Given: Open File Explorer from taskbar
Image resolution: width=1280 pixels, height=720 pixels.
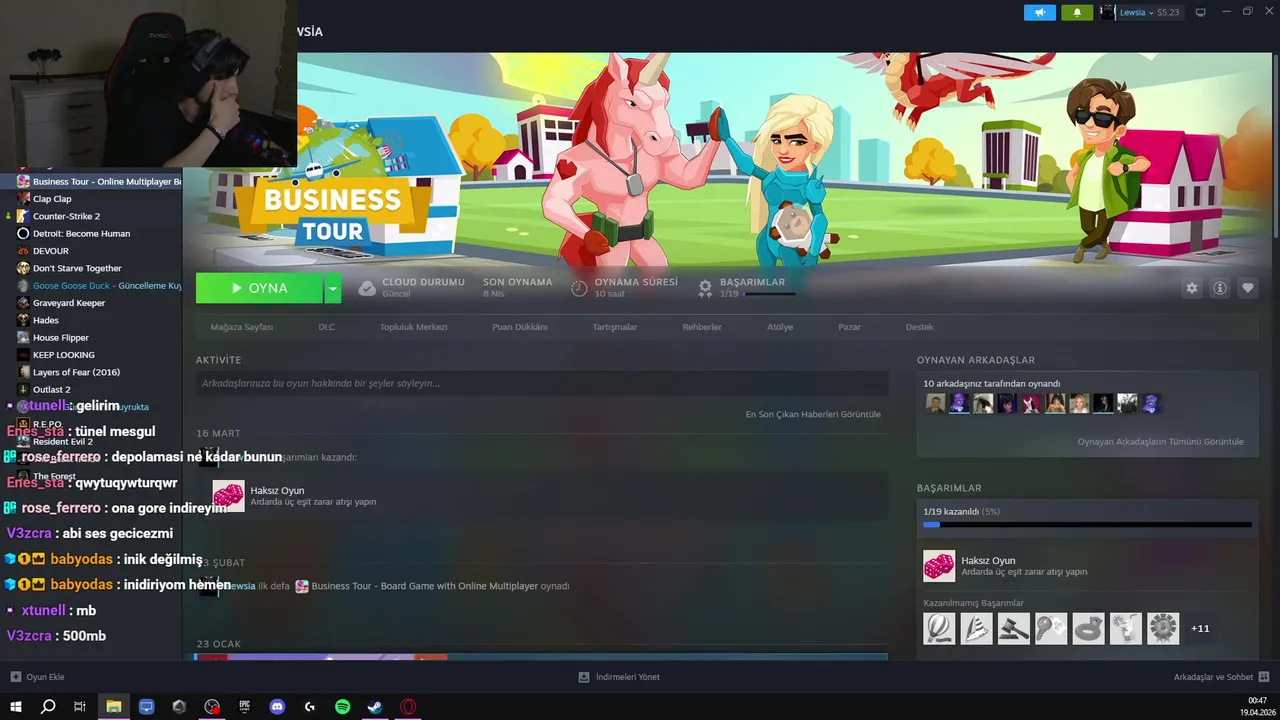Looking at the screenshot, I should tap(114, 707).
